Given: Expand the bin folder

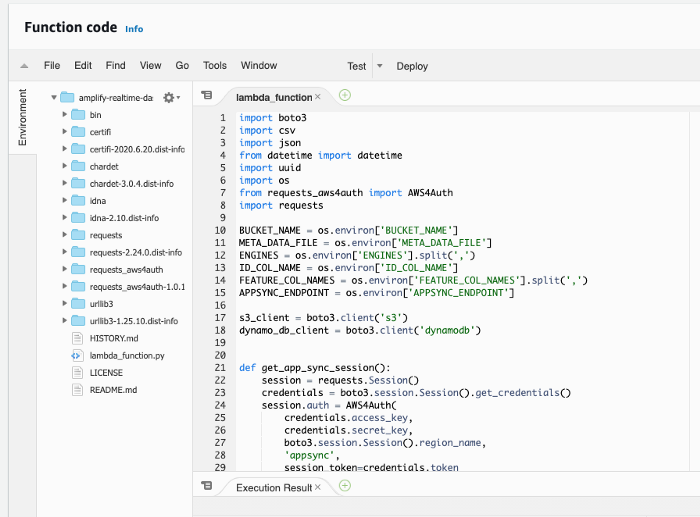Looking at the screenshot, I should coord(64,114).
